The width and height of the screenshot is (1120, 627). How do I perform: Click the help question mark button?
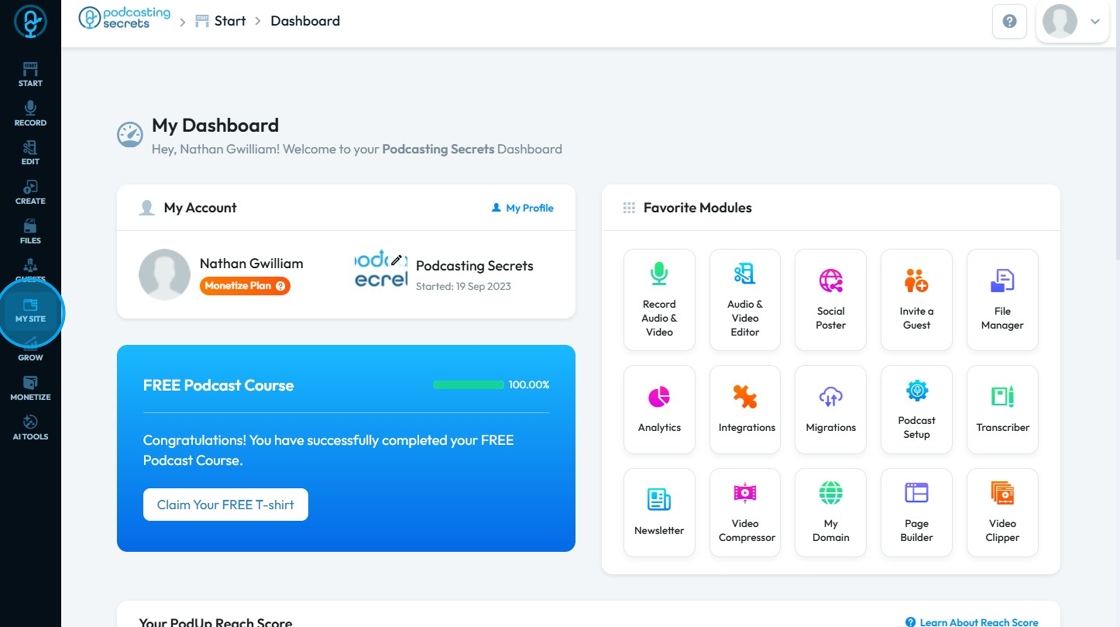click(1009, 21)
